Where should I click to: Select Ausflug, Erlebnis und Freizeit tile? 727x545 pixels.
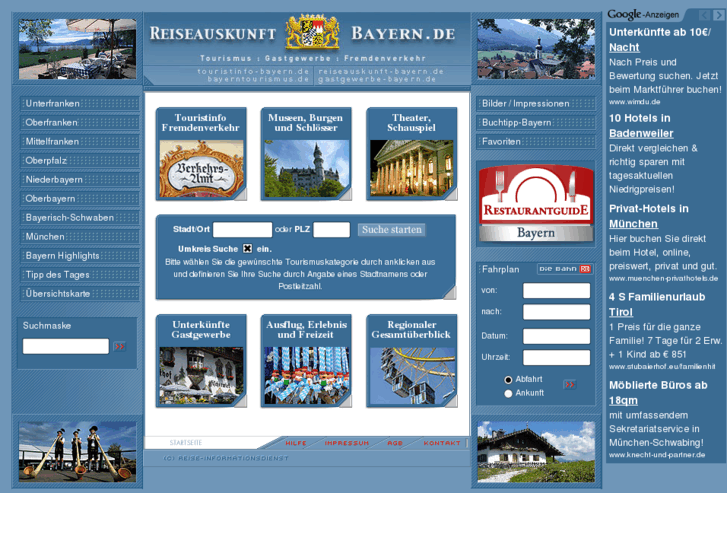tap(306, 361)
